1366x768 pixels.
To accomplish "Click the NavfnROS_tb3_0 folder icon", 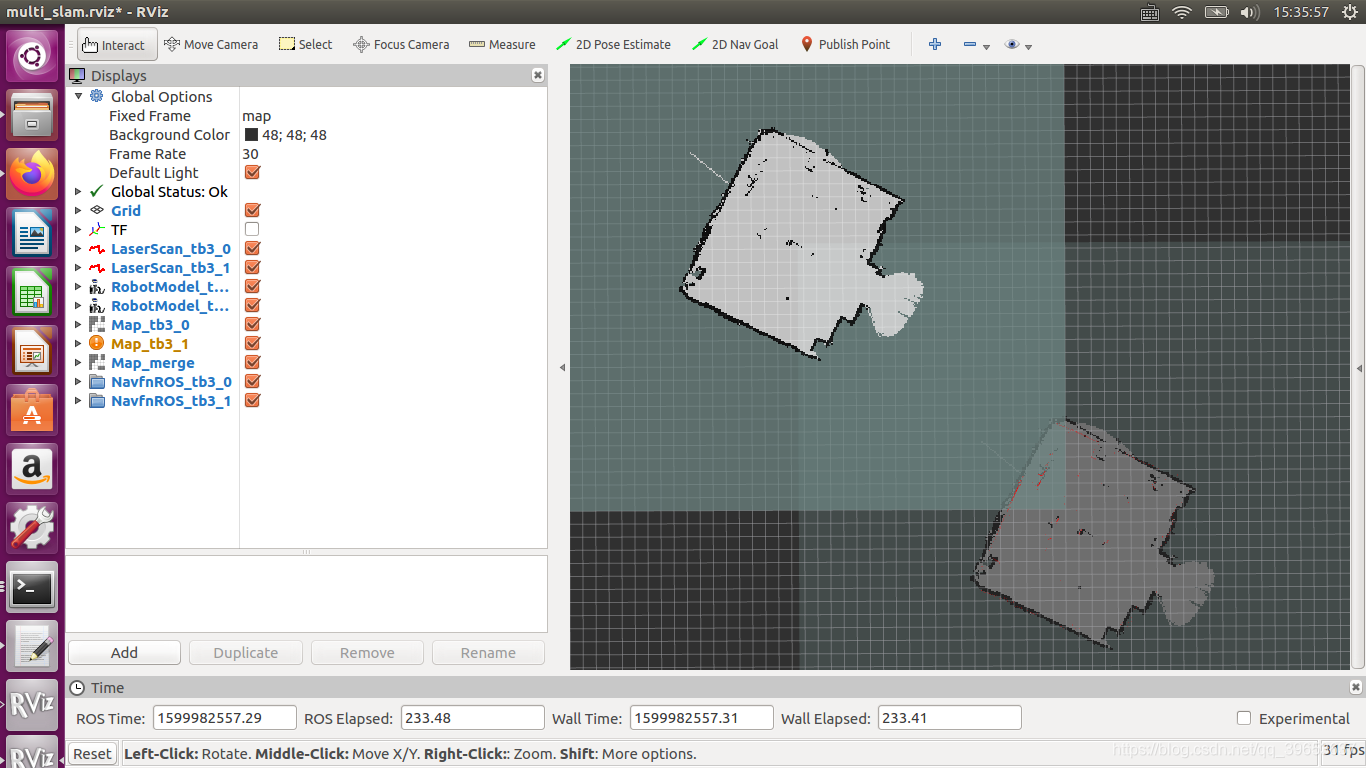I will coord(97,381).
